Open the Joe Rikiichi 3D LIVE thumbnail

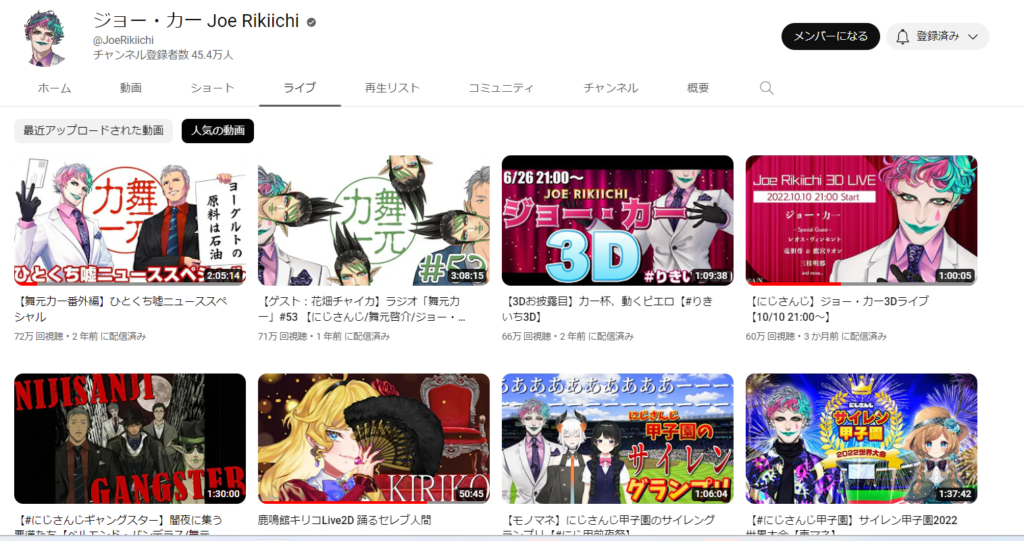point(861,220)
